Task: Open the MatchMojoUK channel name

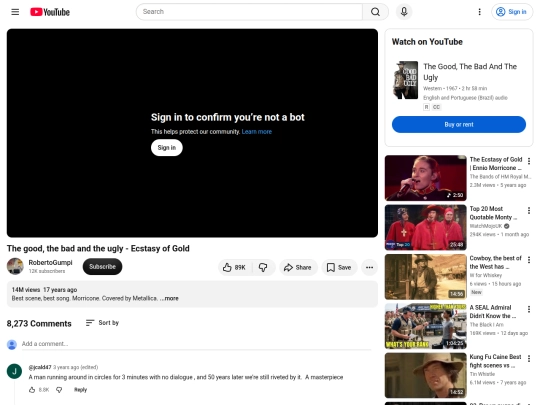Action: coord(486,226)
